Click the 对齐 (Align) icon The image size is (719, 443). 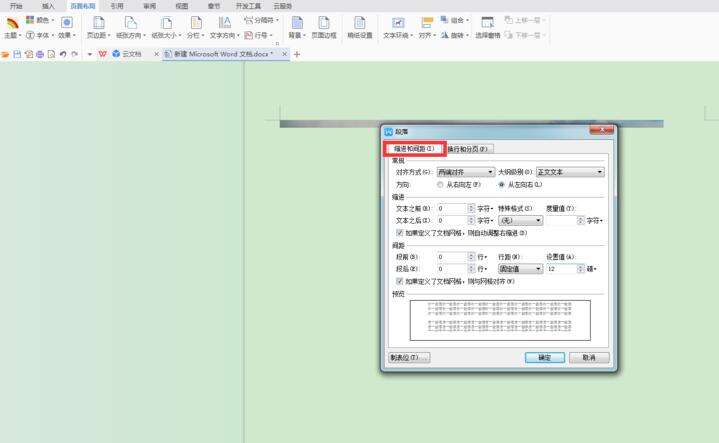point(427,23)
